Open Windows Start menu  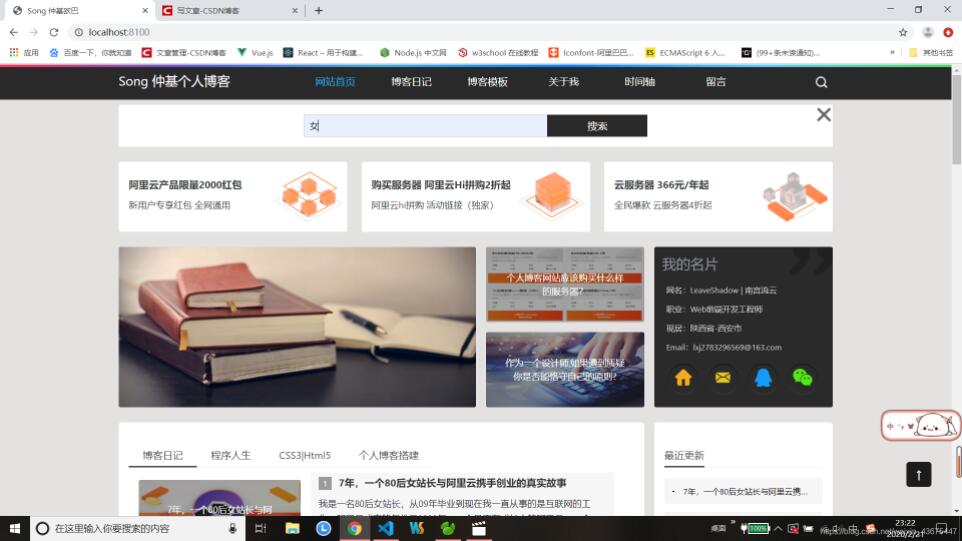pyautogui.click(x=15, y=528)
